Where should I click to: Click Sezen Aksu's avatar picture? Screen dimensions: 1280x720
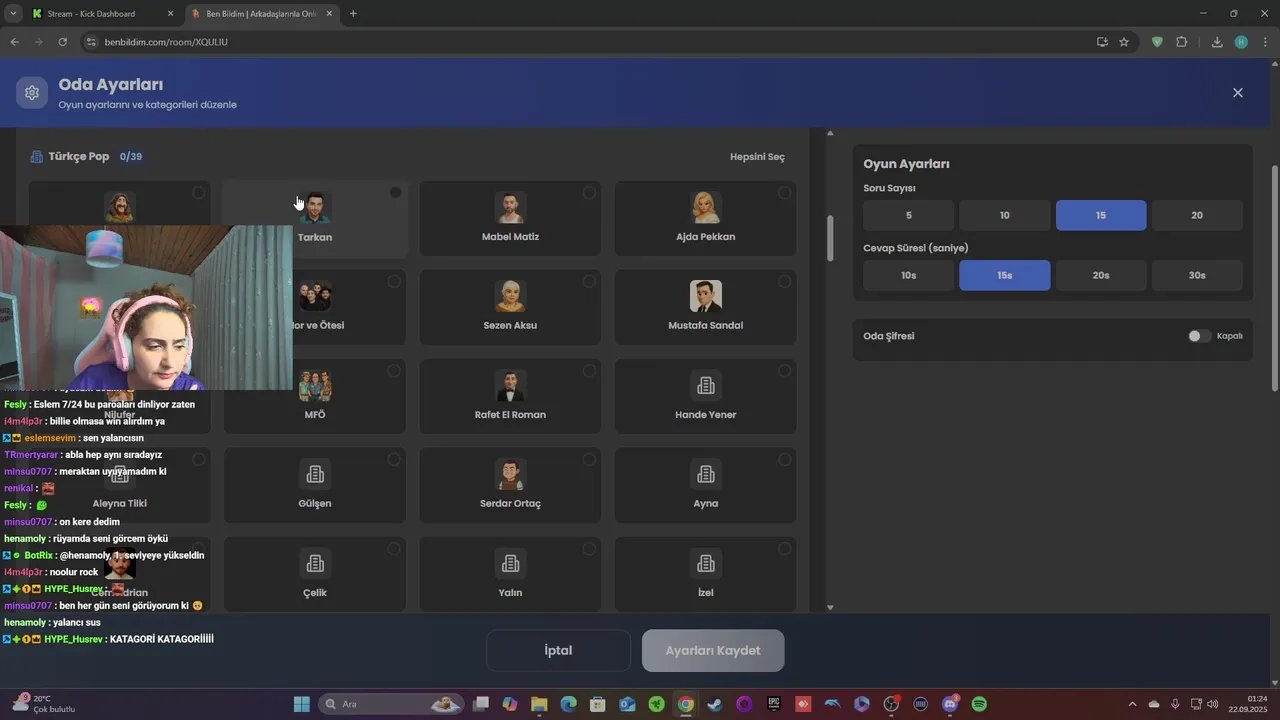510,296
